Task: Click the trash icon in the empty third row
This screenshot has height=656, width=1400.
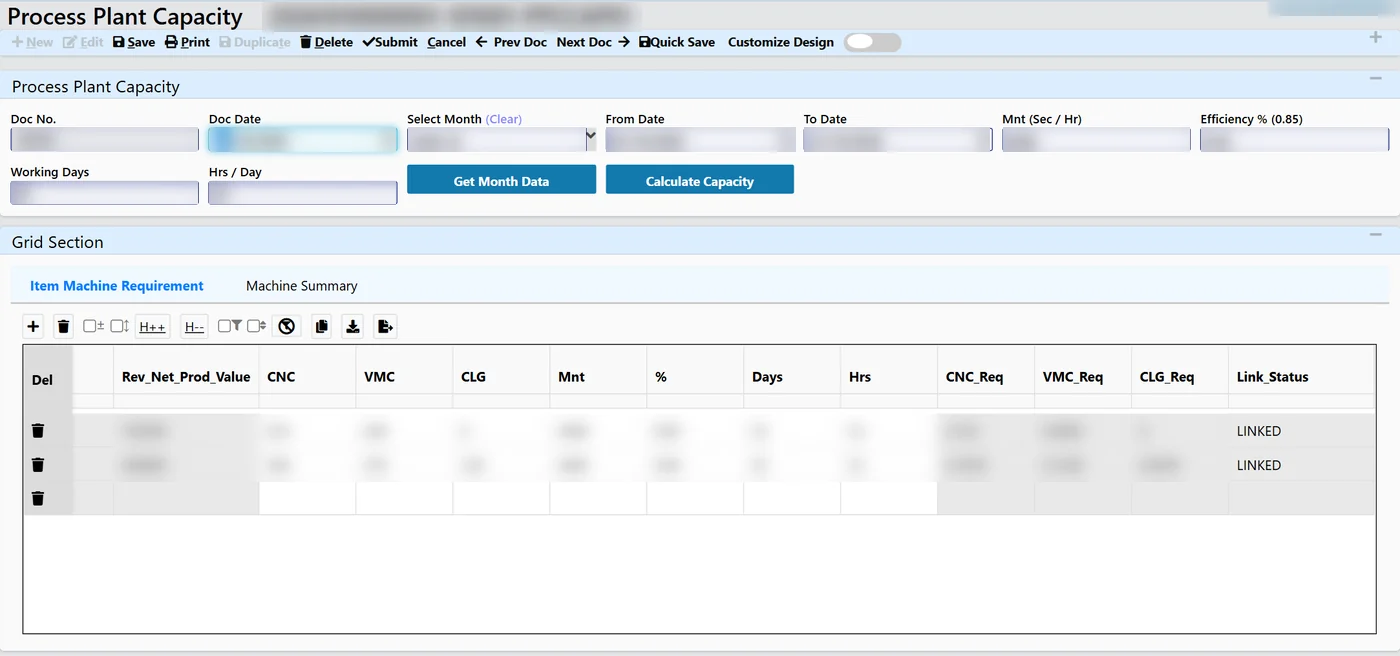Action: pos(38,498)
